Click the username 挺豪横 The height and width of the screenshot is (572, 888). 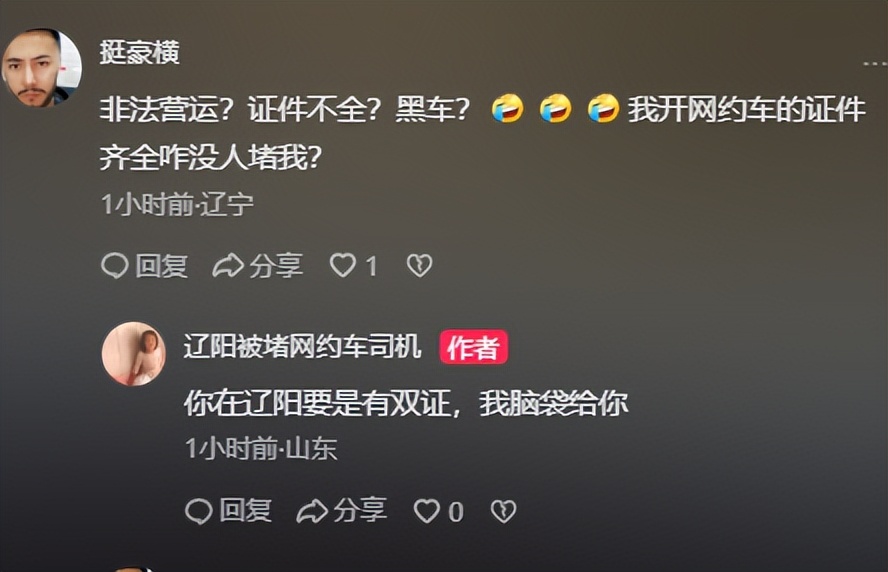140,53
